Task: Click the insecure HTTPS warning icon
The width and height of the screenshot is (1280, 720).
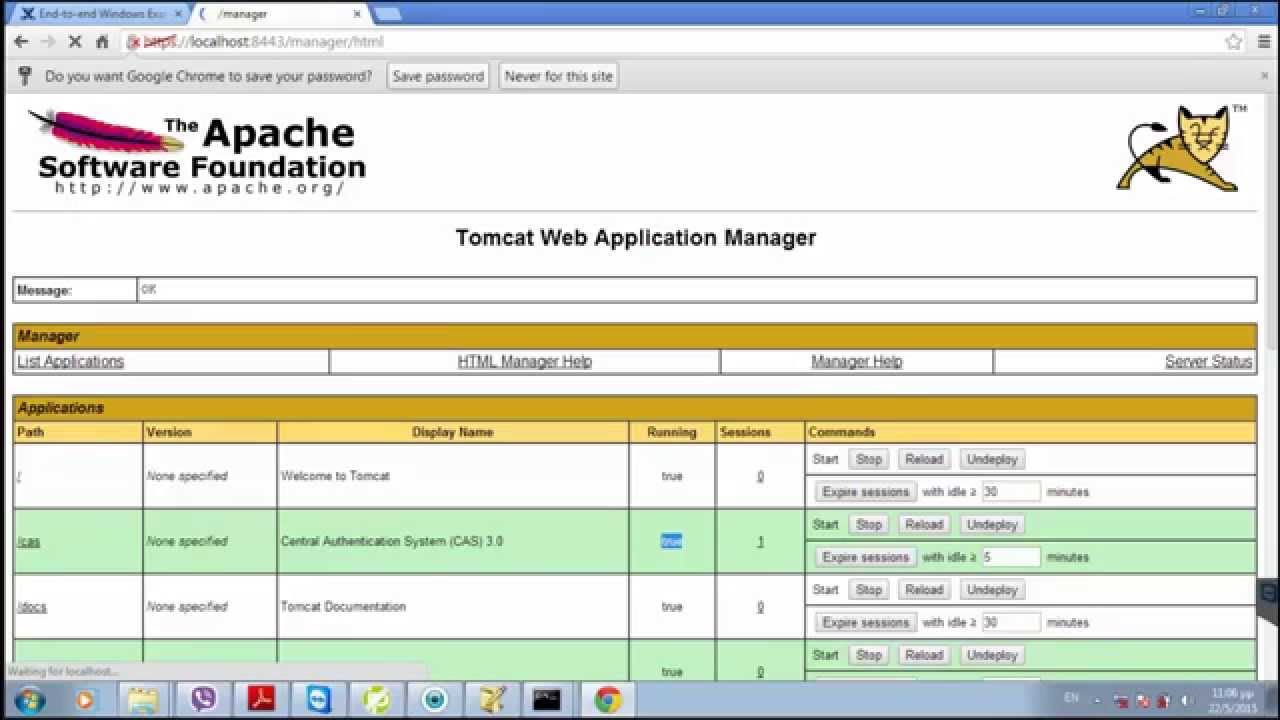Action: coord(134,42)
